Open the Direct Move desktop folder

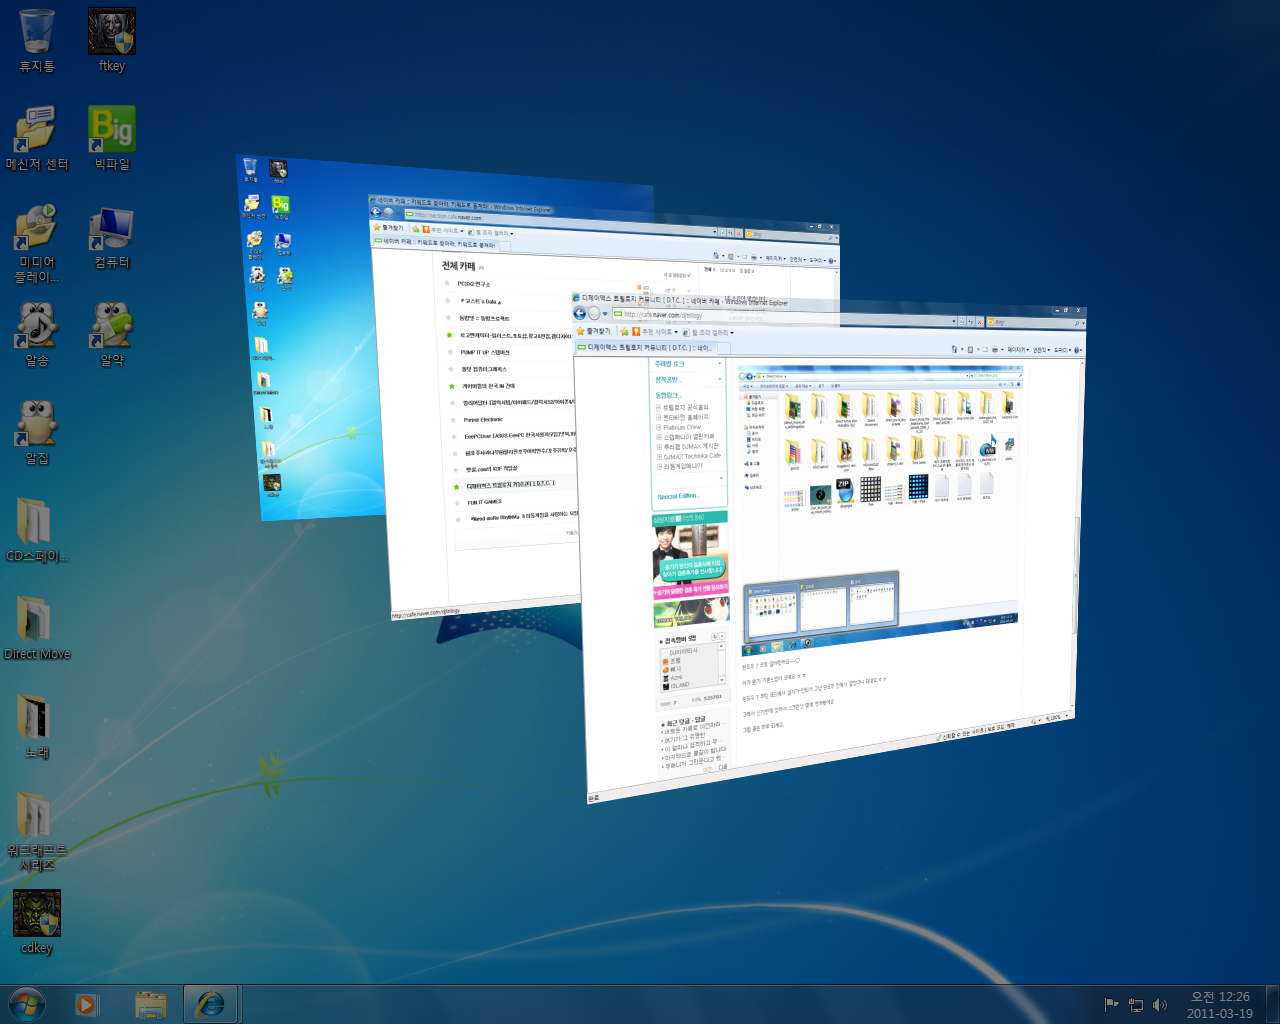[37, 630]
